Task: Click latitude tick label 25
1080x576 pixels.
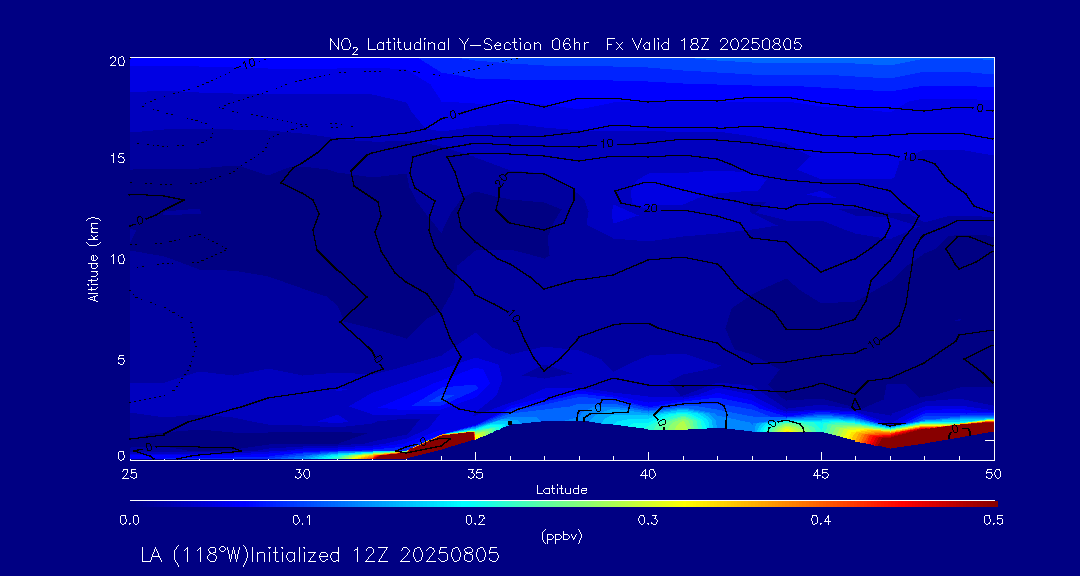Action: pyautogui.click(x=129, y=474)
